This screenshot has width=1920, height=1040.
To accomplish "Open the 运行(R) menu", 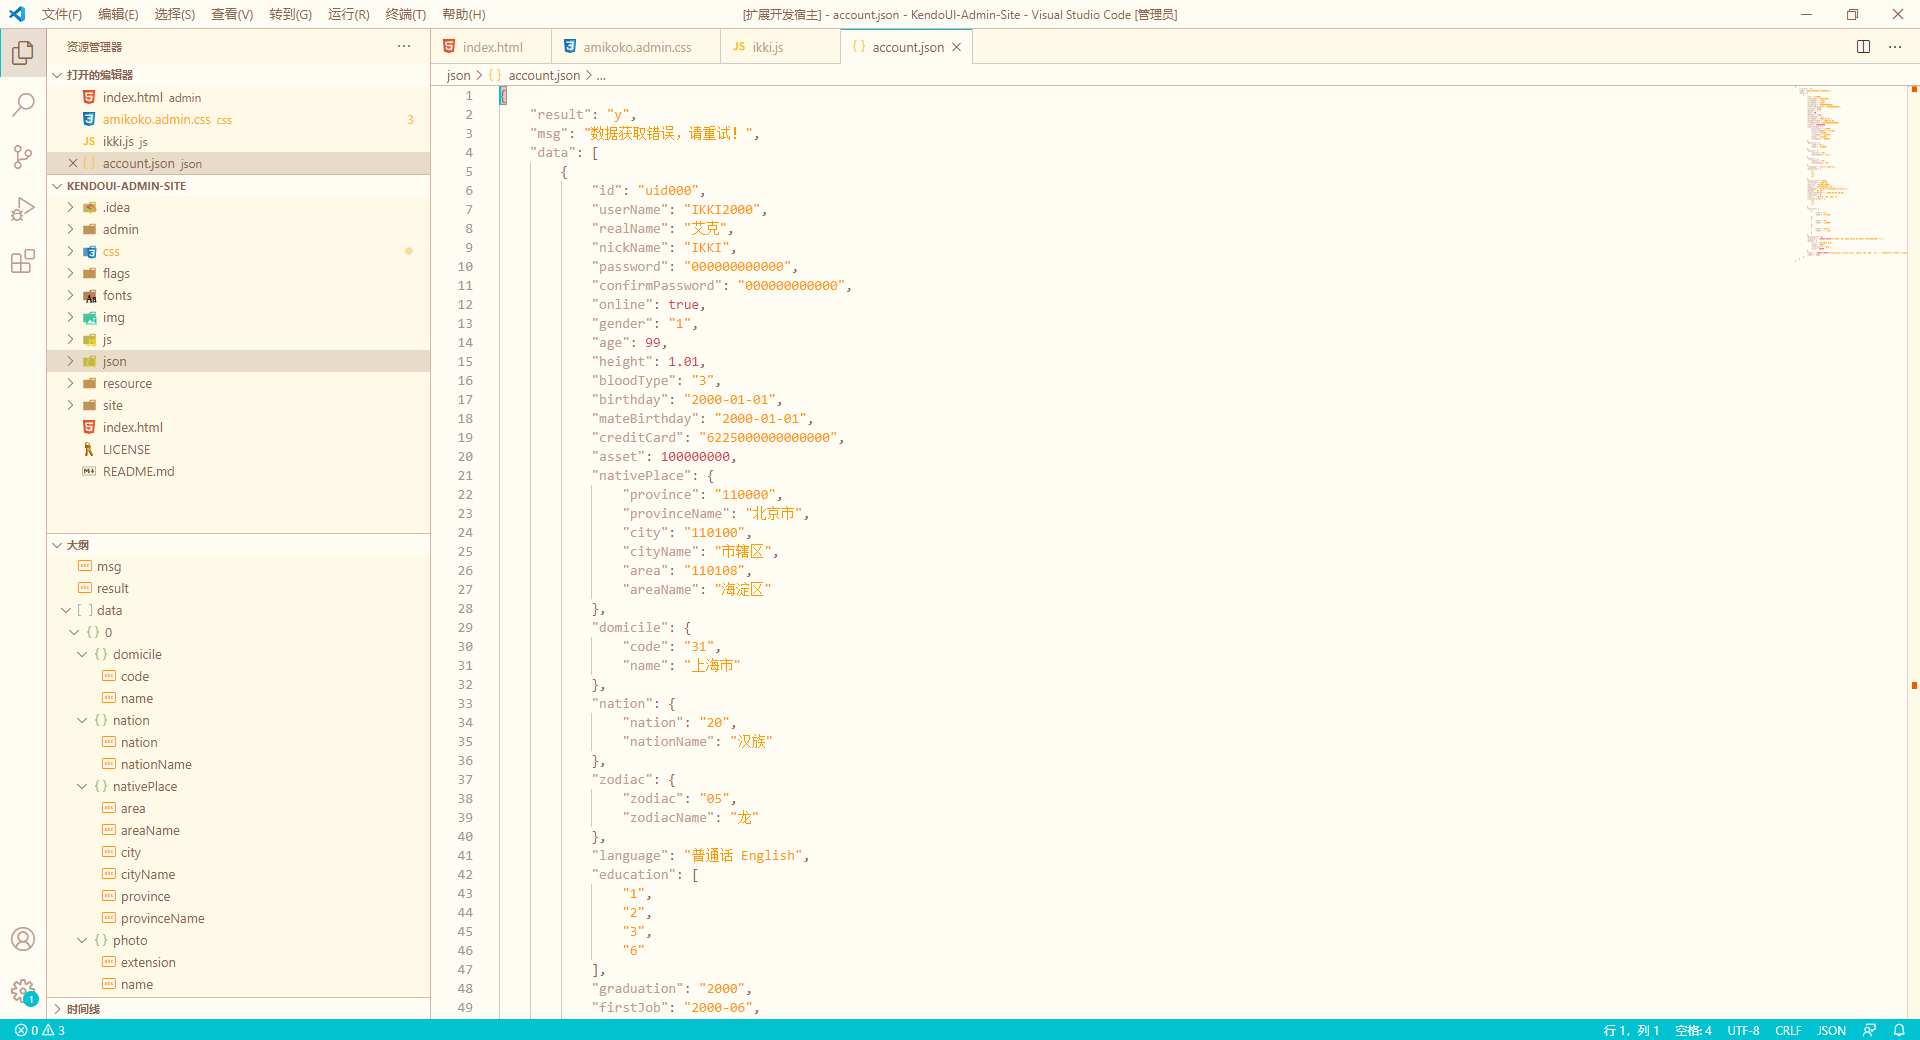I will coord(349,14).
